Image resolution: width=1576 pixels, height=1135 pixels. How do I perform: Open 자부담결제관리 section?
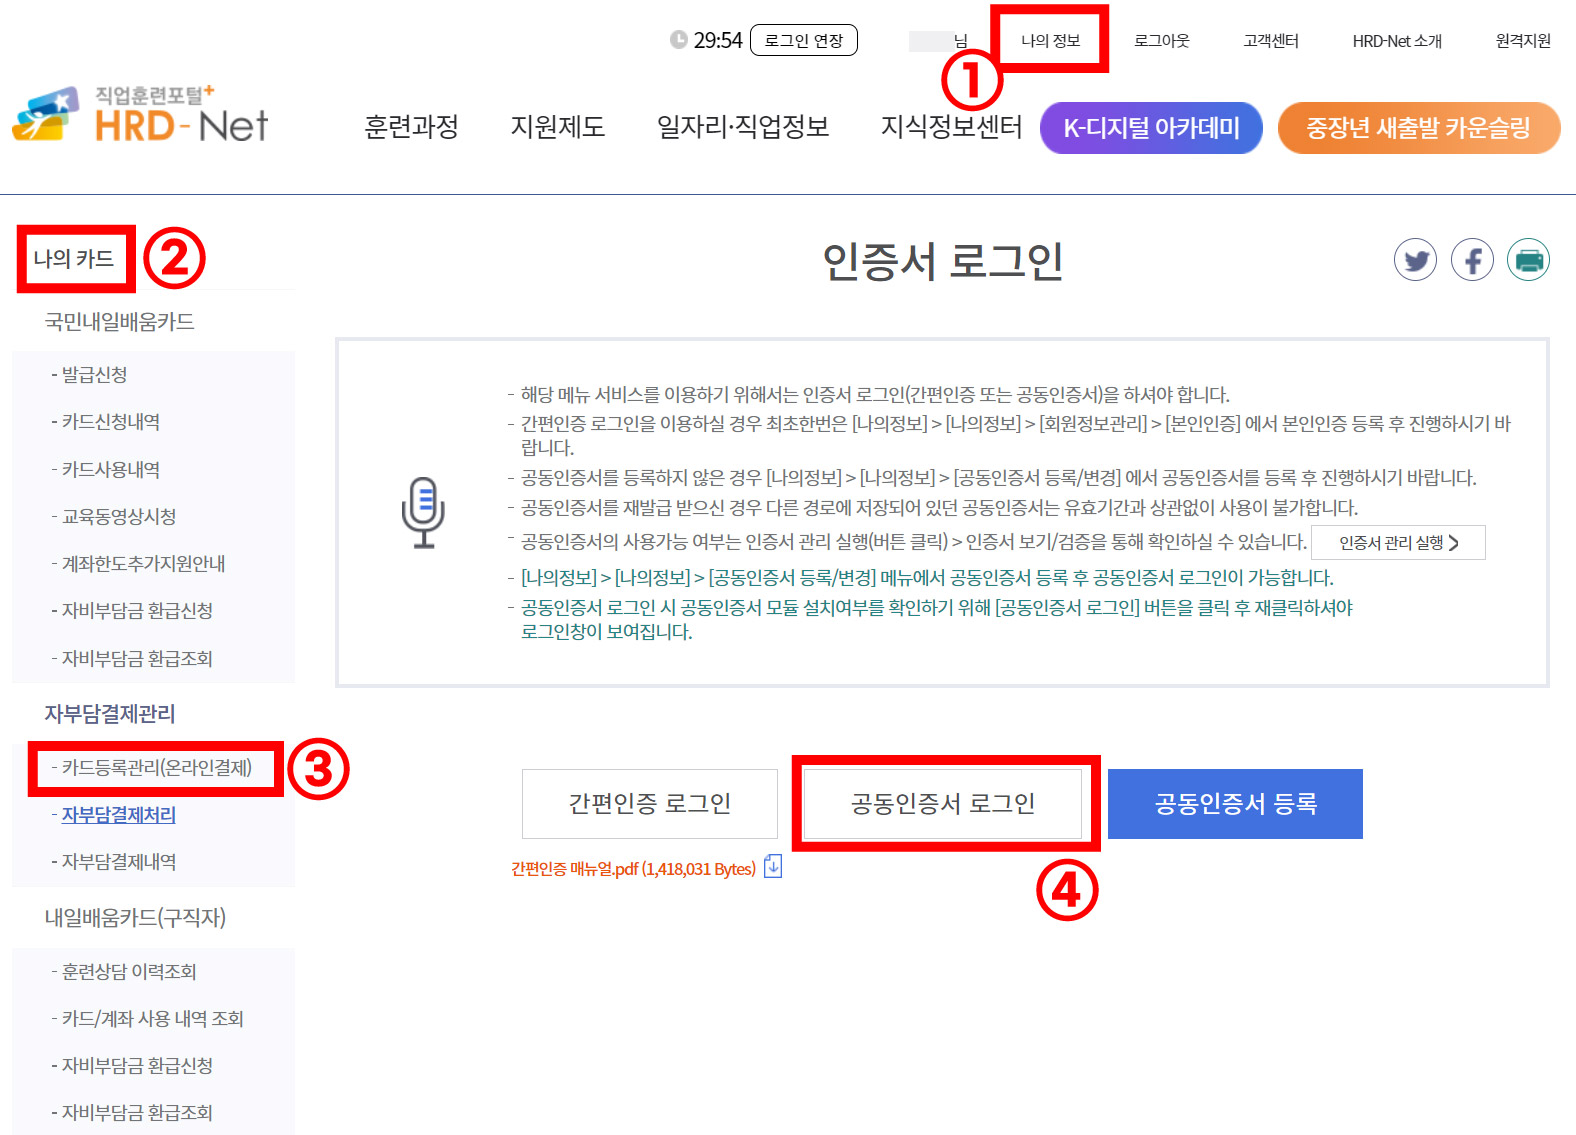(110, 714)
